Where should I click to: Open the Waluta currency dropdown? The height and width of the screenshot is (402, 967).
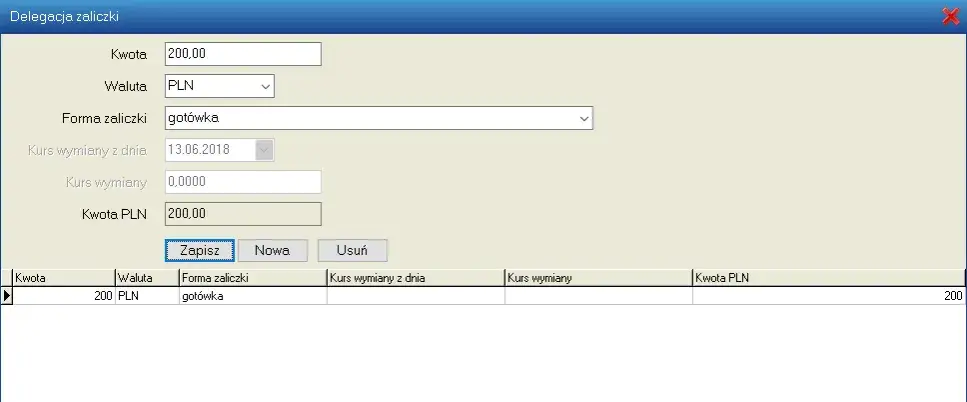pyautogui.click(x=265, y=87)
